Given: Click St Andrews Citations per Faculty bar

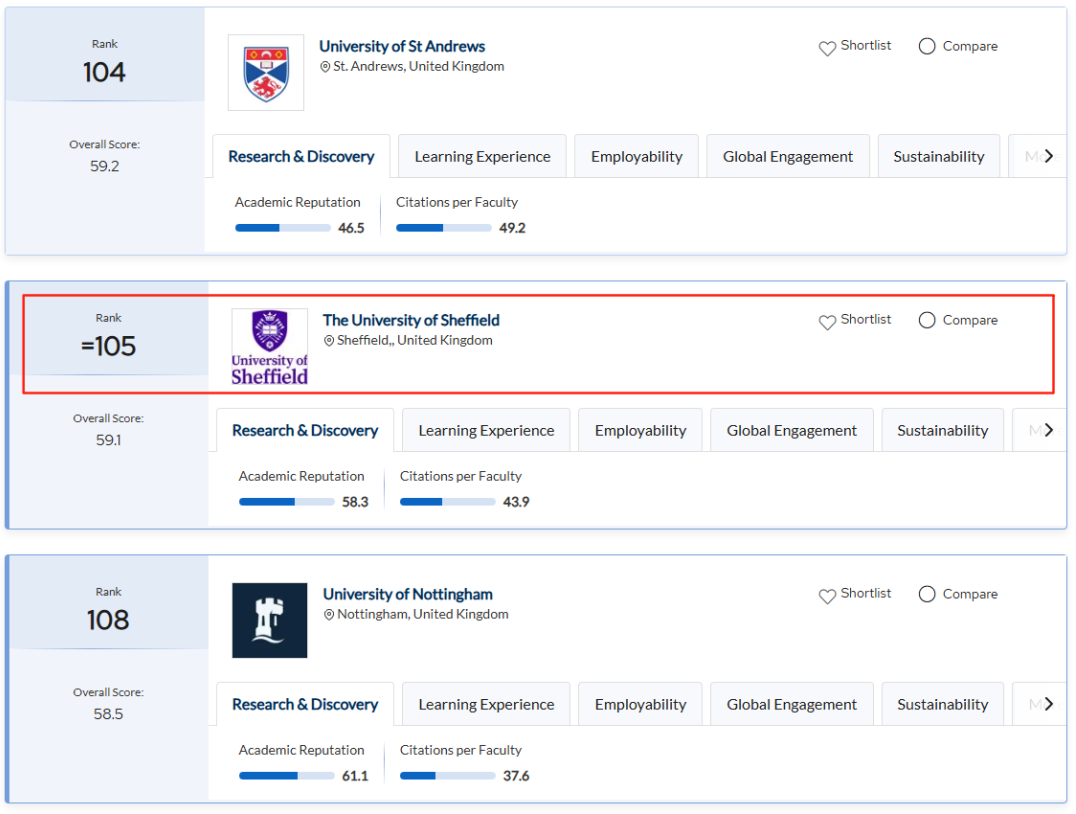Looking at the screenshot, I should [444, 228].
